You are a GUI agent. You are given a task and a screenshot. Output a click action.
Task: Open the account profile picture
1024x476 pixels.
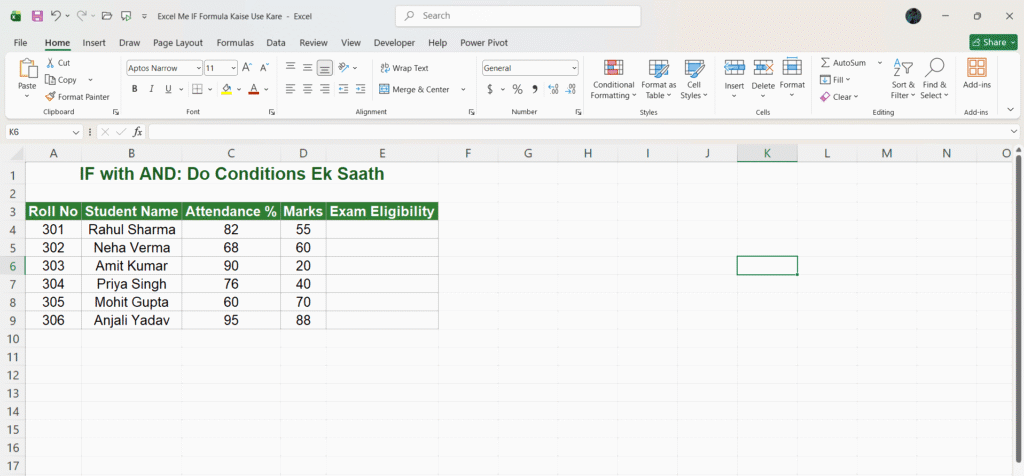(x=914, y=16)
